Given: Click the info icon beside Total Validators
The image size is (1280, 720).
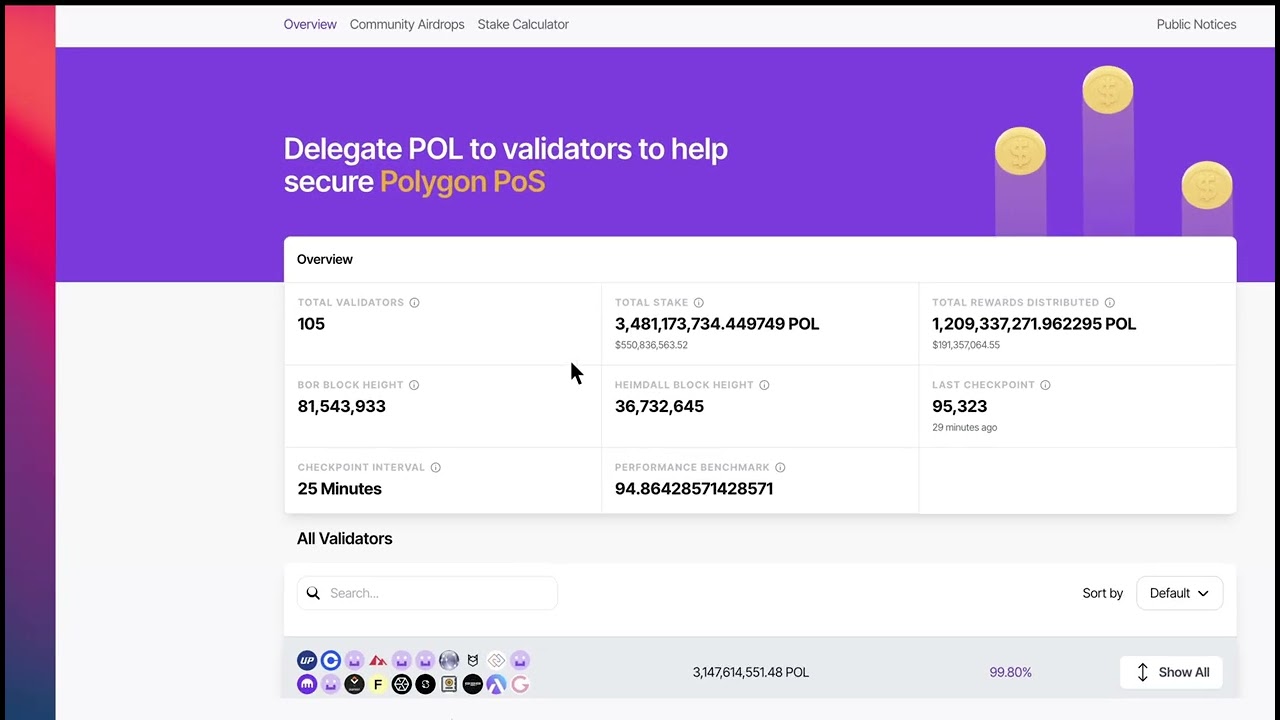Looking at the screenshot, I should pyautogui.click(x=414, y=302).
